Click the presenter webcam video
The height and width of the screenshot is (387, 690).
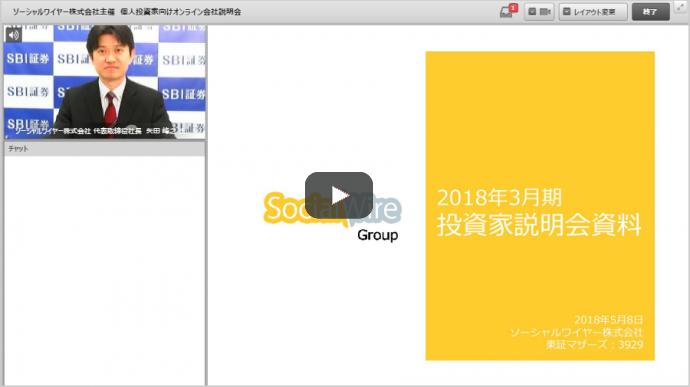pos(105,82)
